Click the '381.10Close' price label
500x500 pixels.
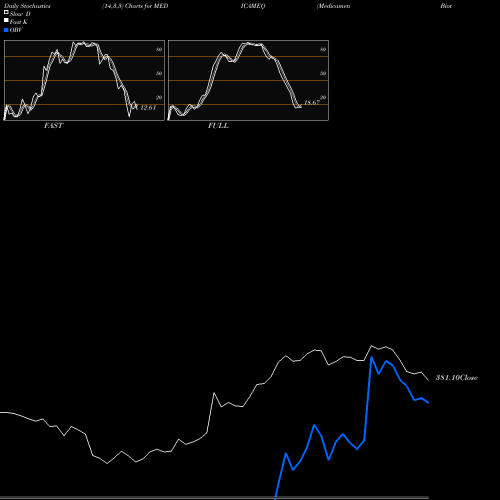click(457, 378)
